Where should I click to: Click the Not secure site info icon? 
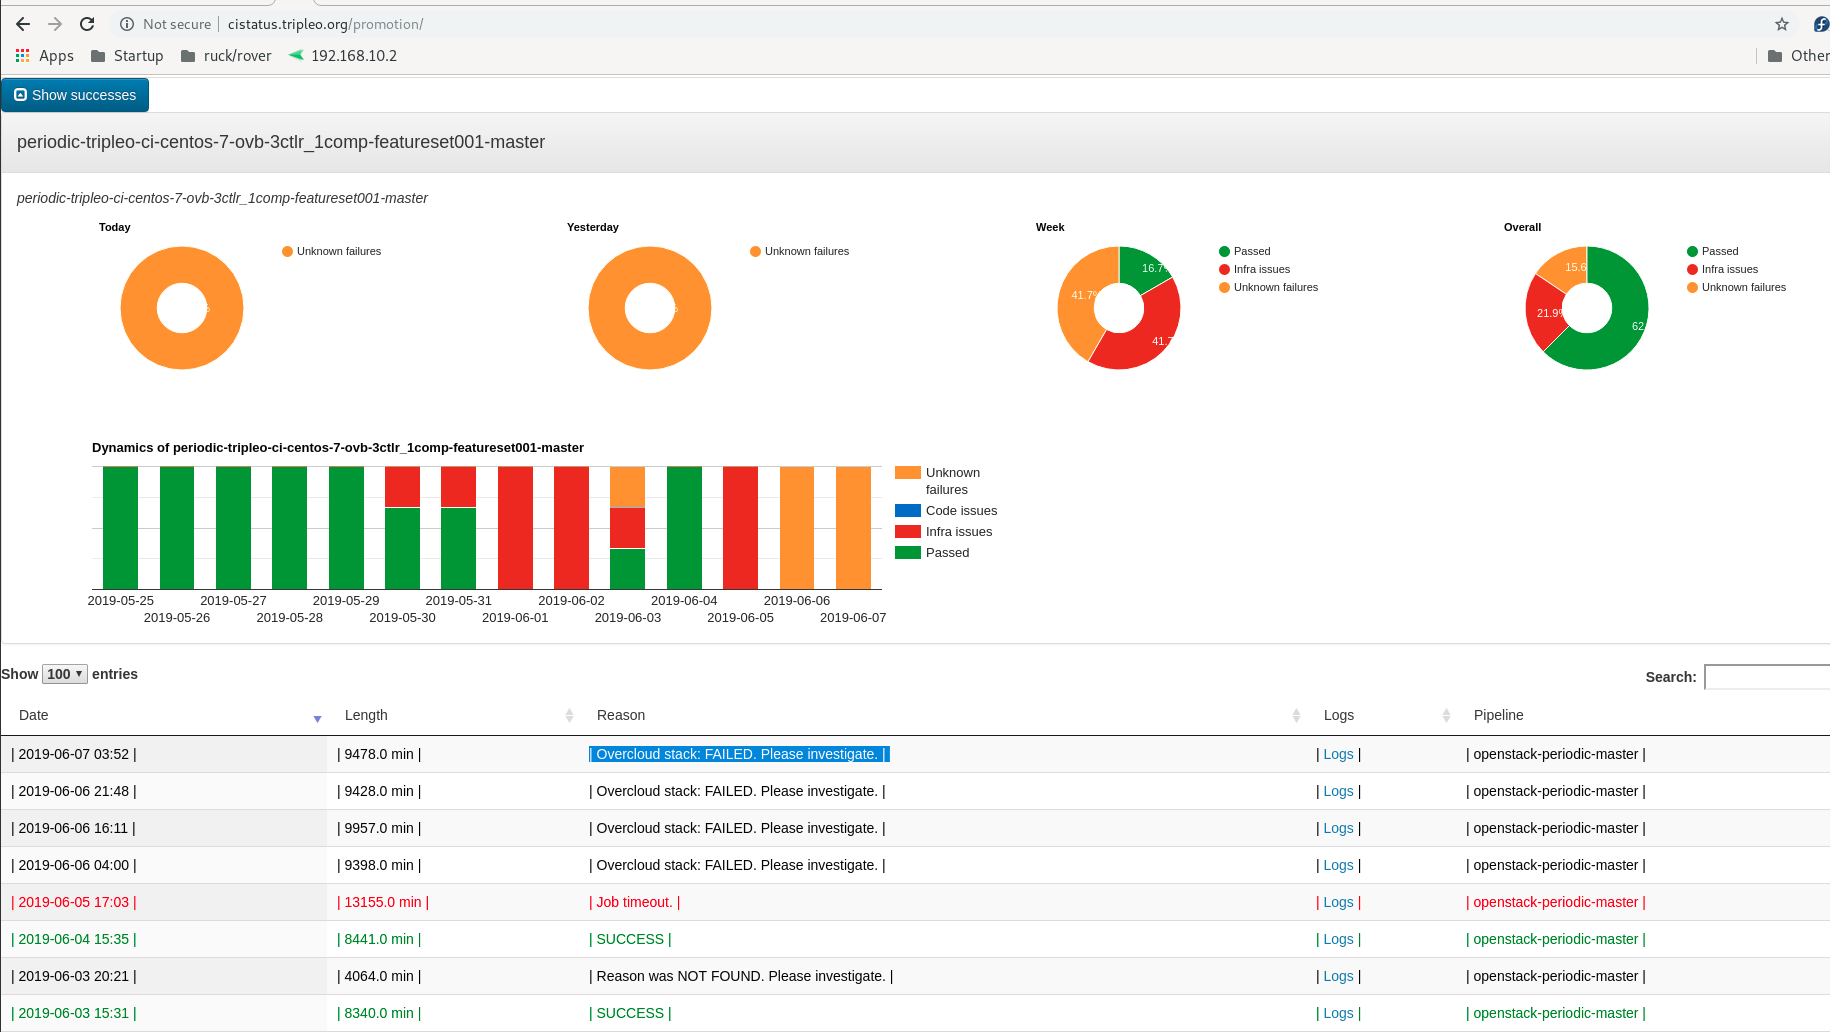tap(127, 24)
